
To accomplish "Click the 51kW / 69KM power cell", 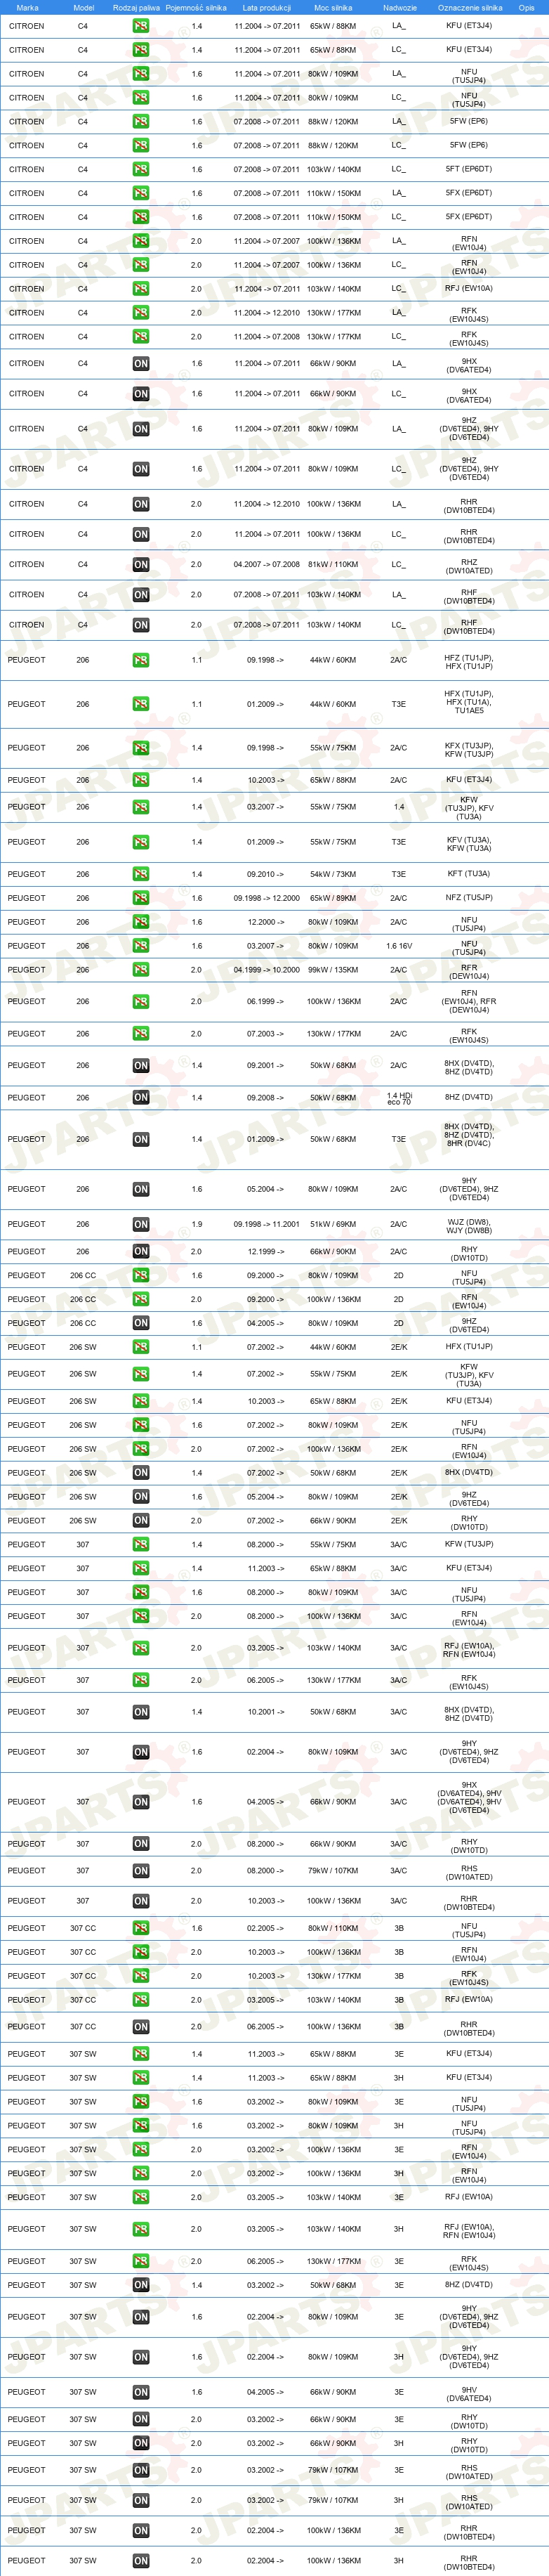I will pyautogui.click(x=333, y=1225).
